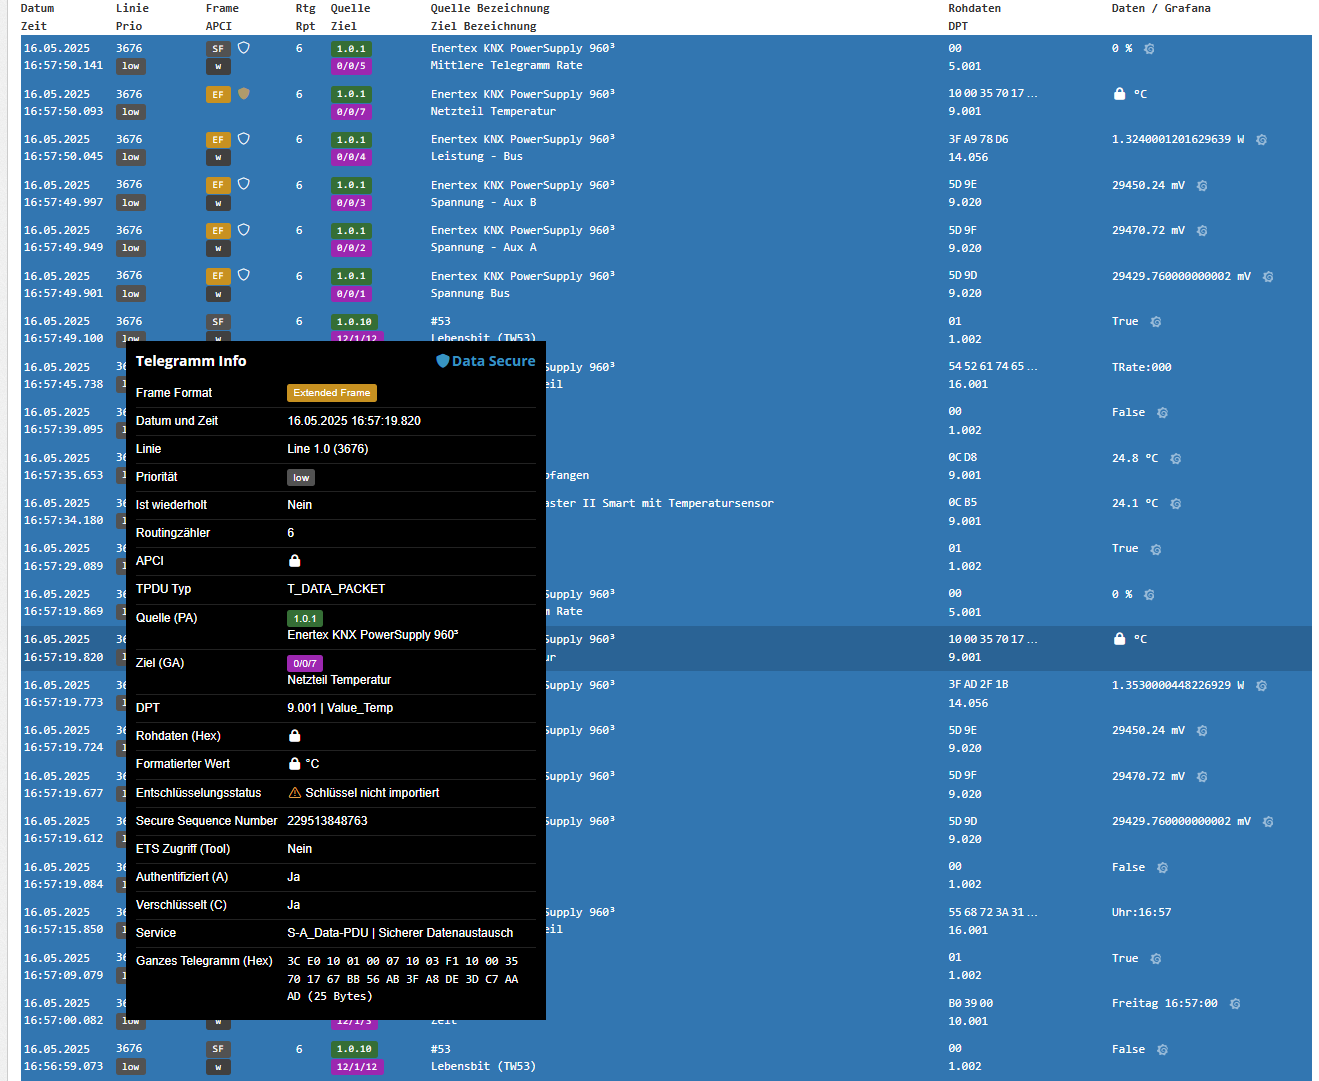Click the shield icon in the Spannung - Aux B row at 16:57:49.997
This screenshot has height=1081, width=1319.
click(x=244, y=184)
